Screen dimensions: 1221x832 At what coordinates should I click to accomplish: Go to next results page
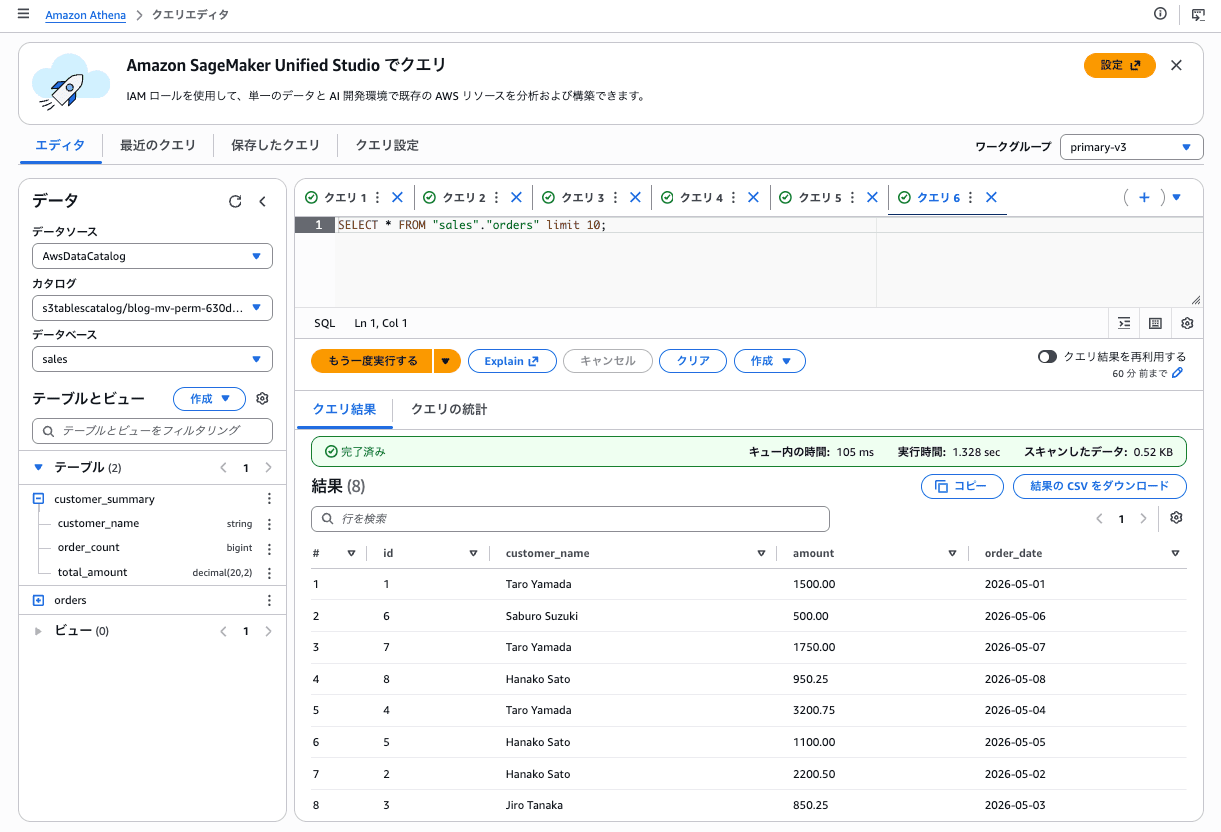[1144, 519]
